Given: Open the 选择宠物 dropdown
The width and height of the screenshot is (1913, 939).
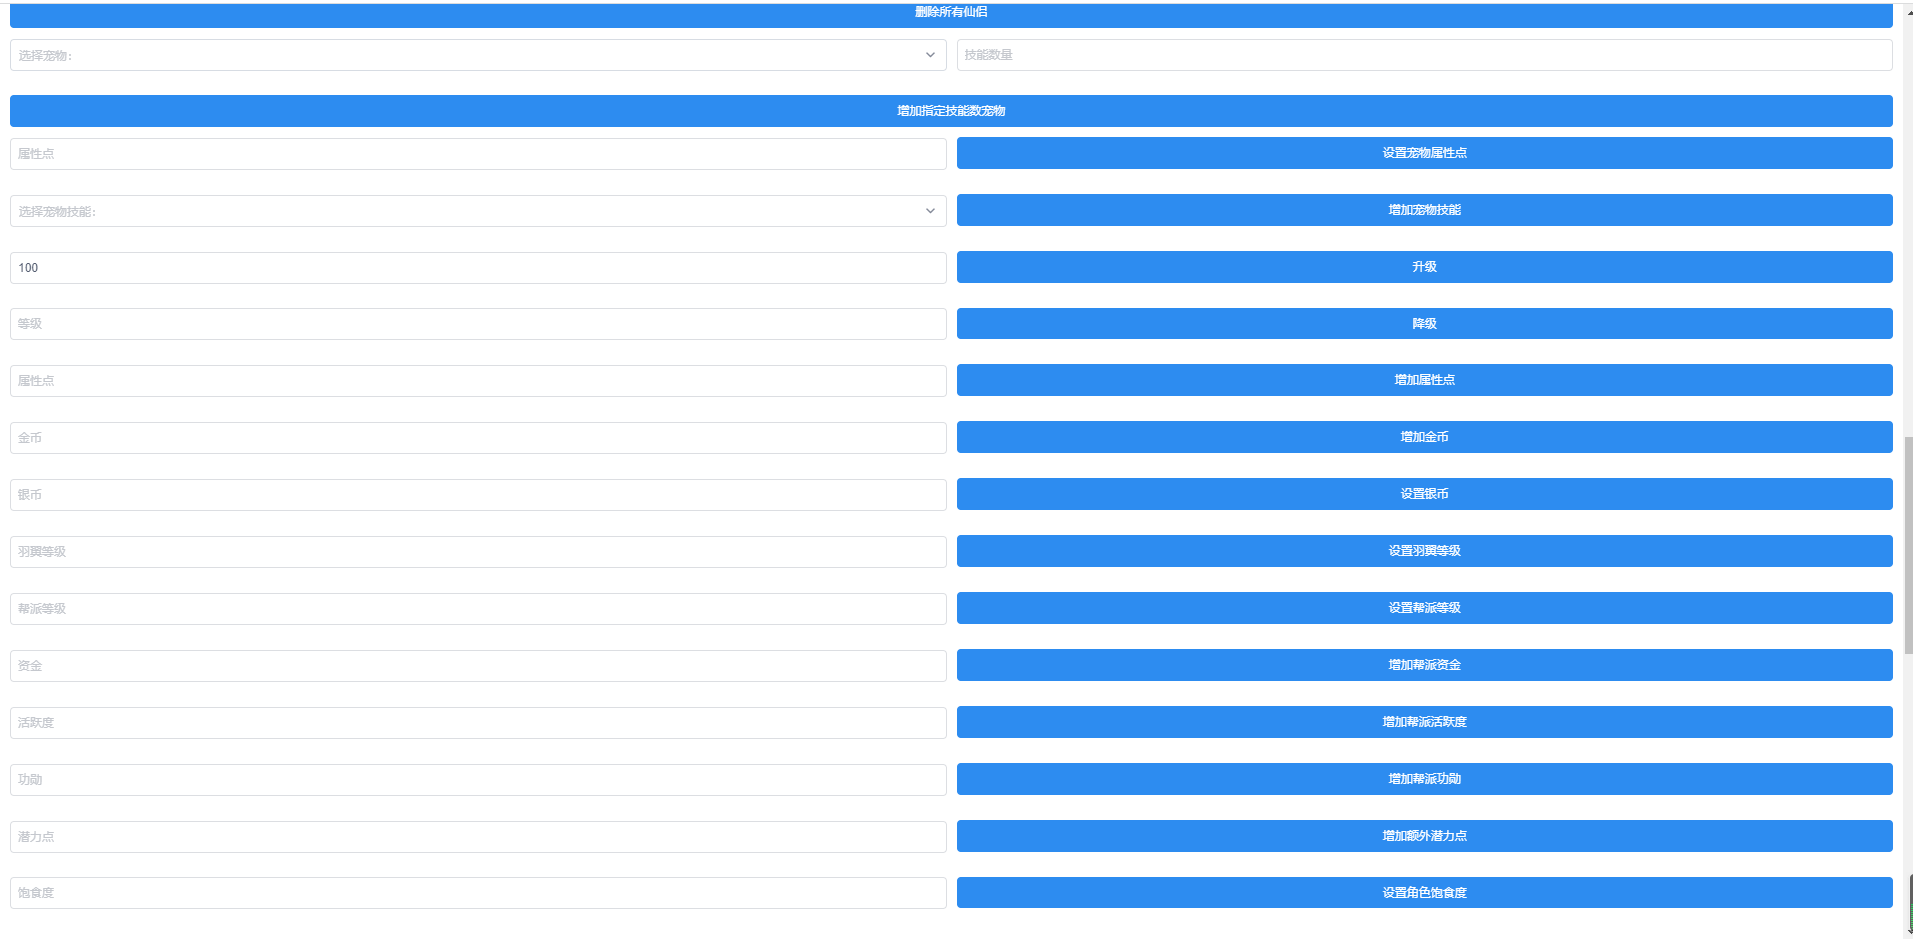Looking at the screenshot, I should pos(478,55).
